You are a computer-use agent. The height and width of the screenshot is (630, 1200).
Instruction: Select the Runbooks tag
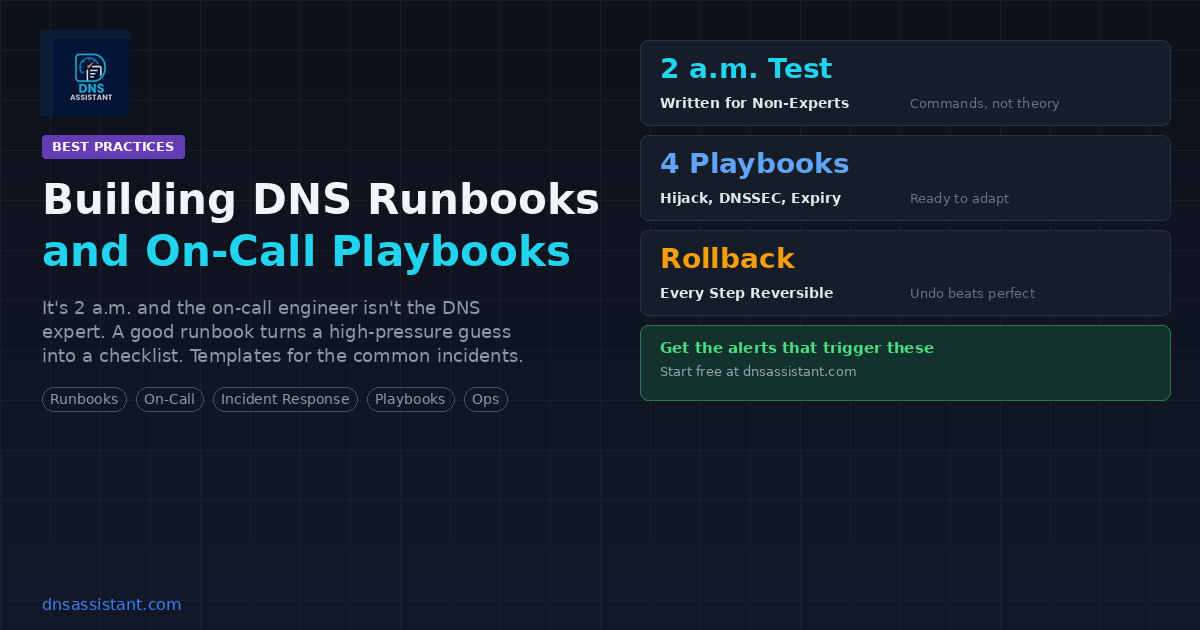[84, 399]
